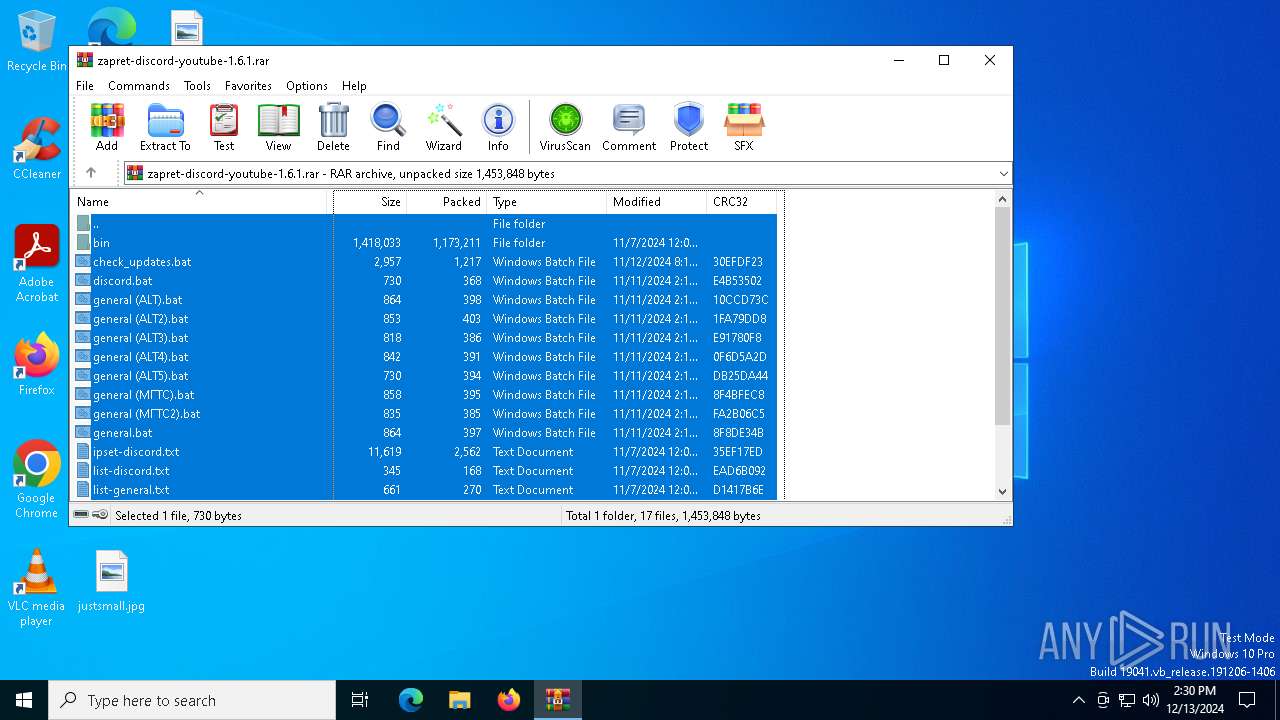The image size is (1280, 720).
Task: Click the parent folder '..' row
Action: tap(424, 224)
